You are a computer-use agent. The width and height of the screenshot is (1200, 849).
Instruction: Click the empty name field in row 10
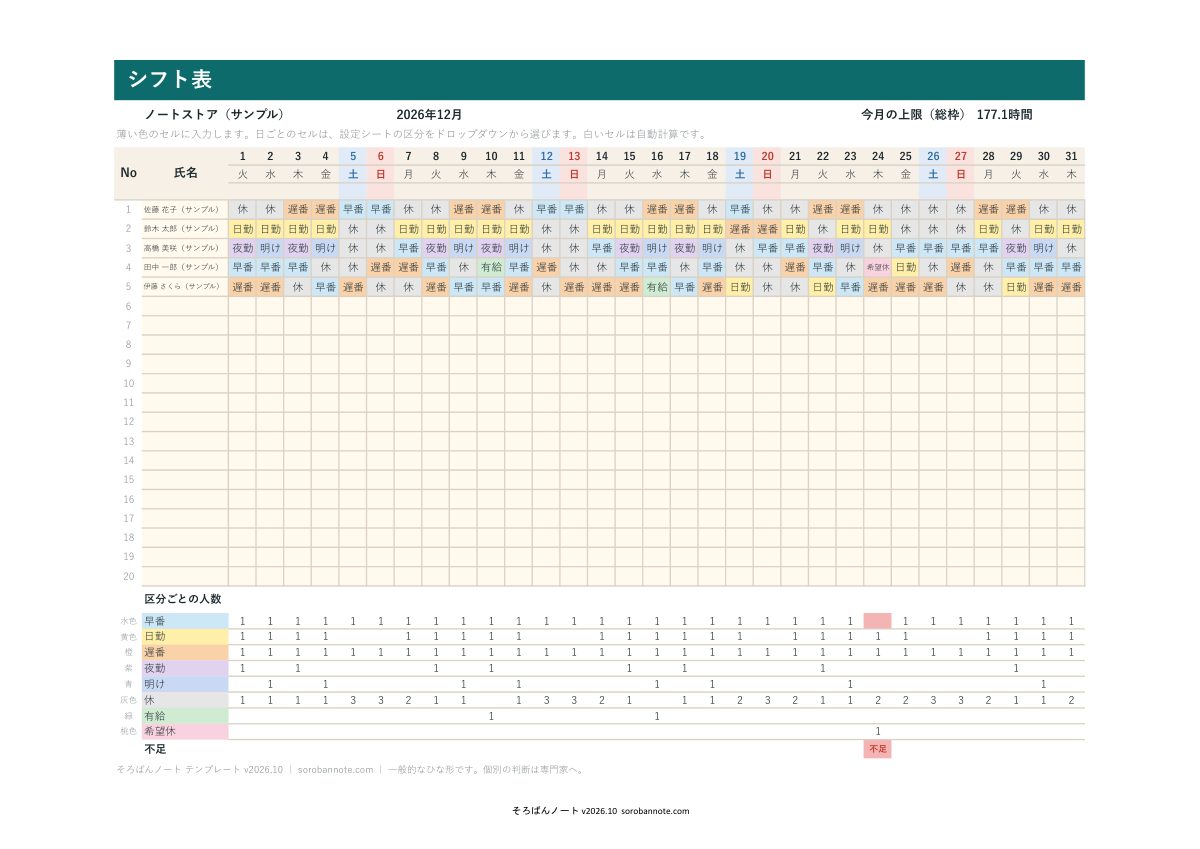185,383
